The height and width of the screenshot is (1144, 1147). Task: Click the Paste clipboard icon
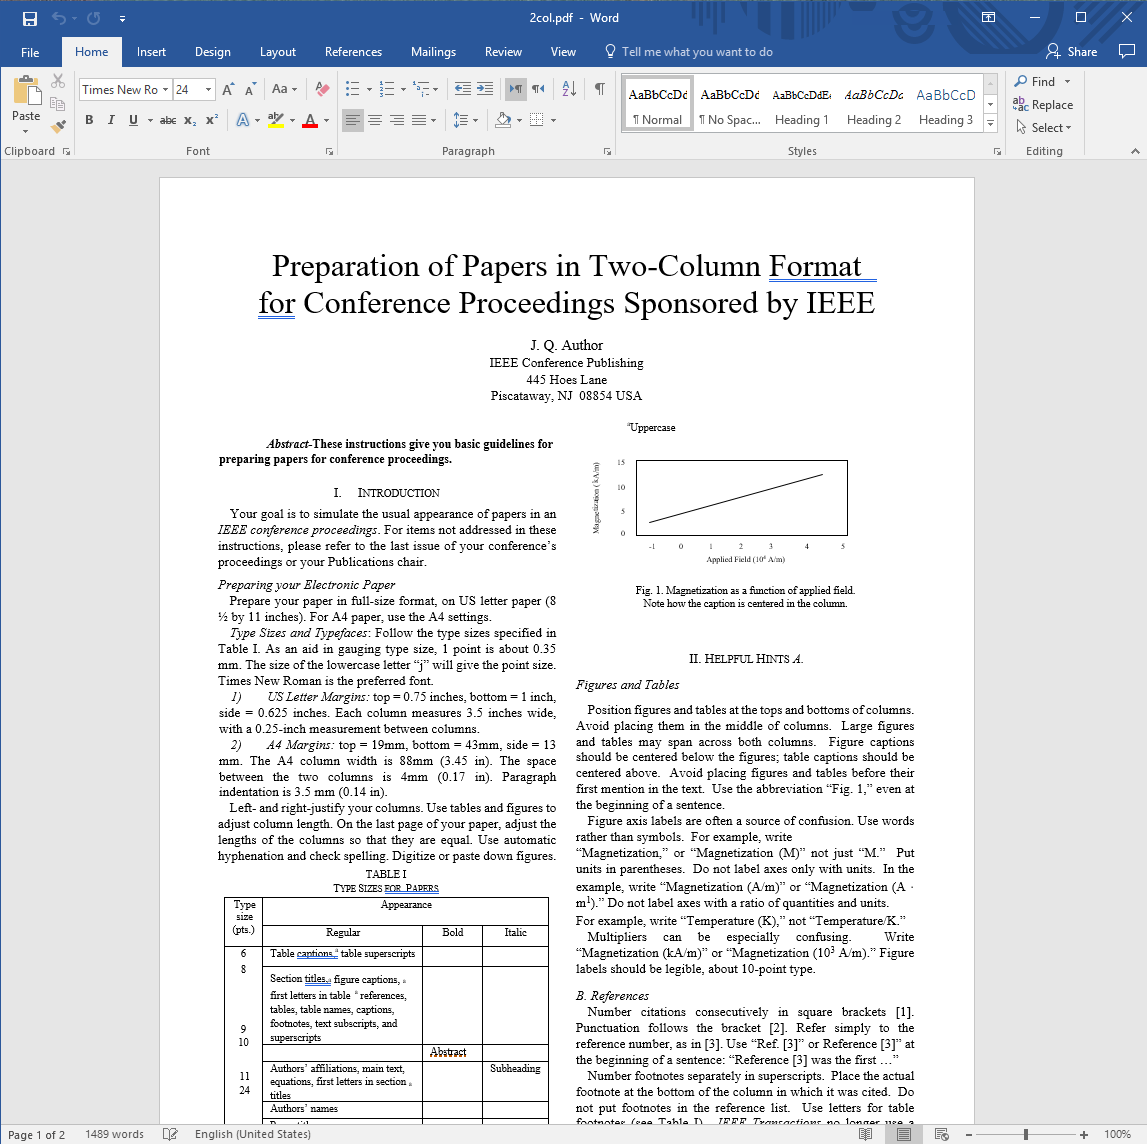coord(26,91)
